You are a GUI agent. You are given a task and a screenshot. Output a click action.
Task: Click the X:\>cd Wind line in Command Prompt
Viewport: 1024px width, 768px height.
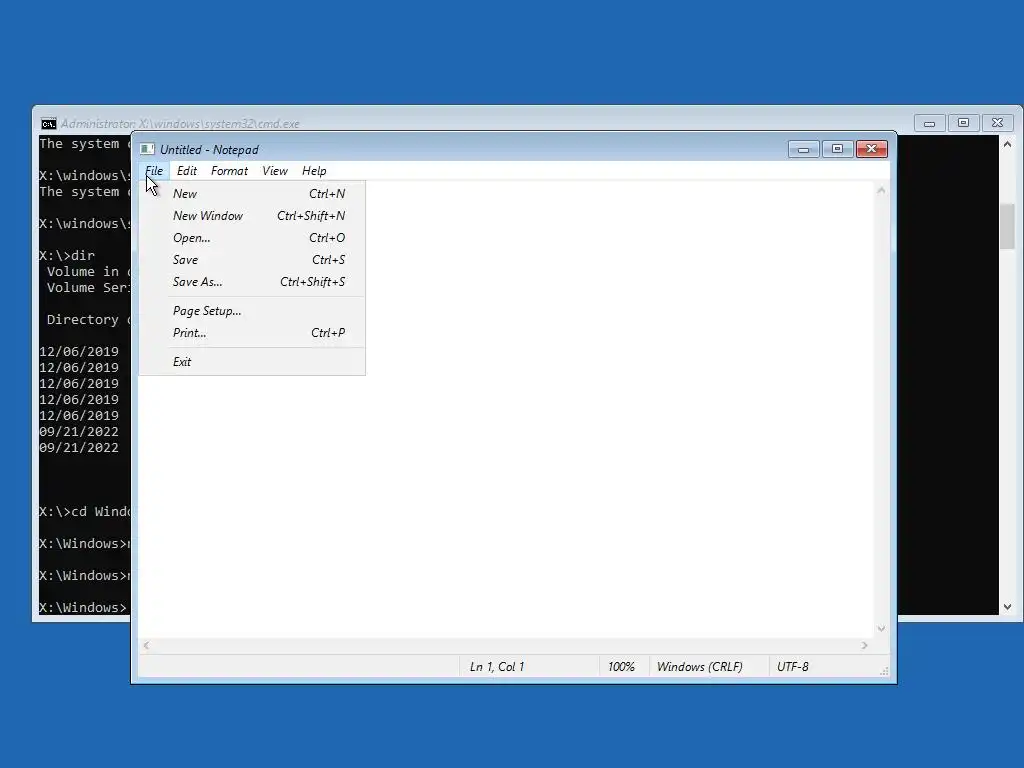84,511
